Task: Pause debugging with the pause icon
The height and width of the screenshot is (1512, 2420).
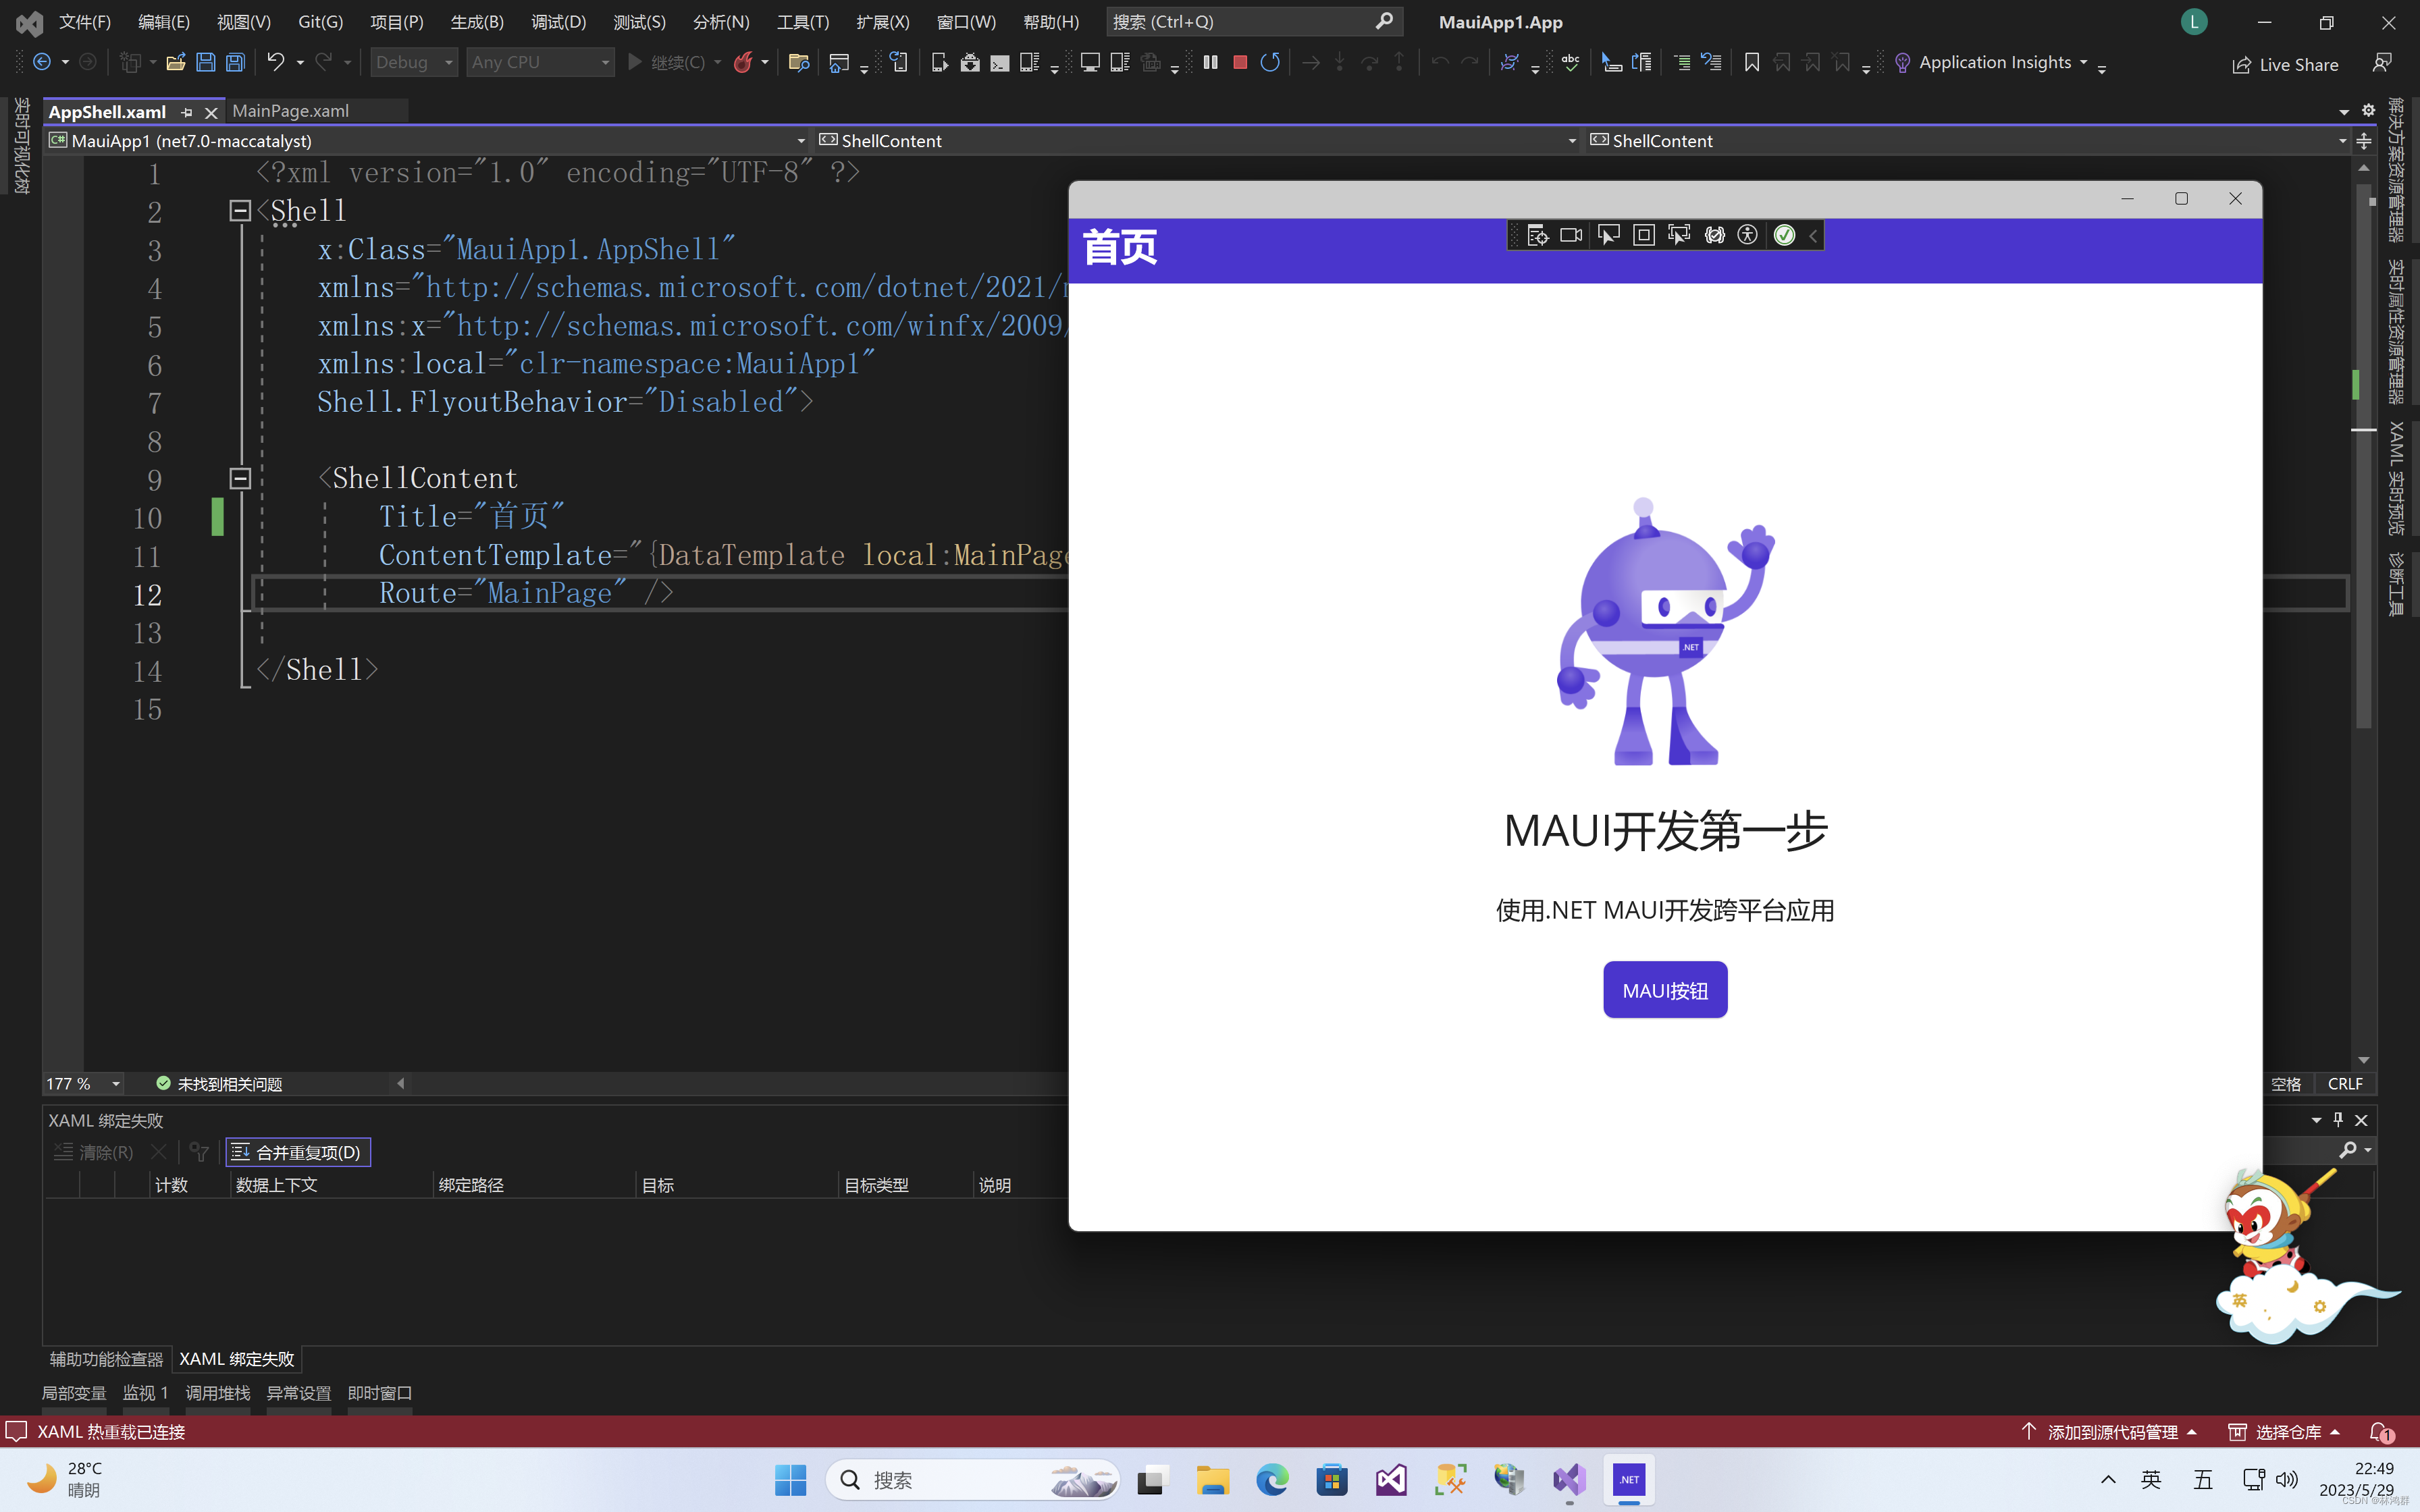Action: (1211, 62)
